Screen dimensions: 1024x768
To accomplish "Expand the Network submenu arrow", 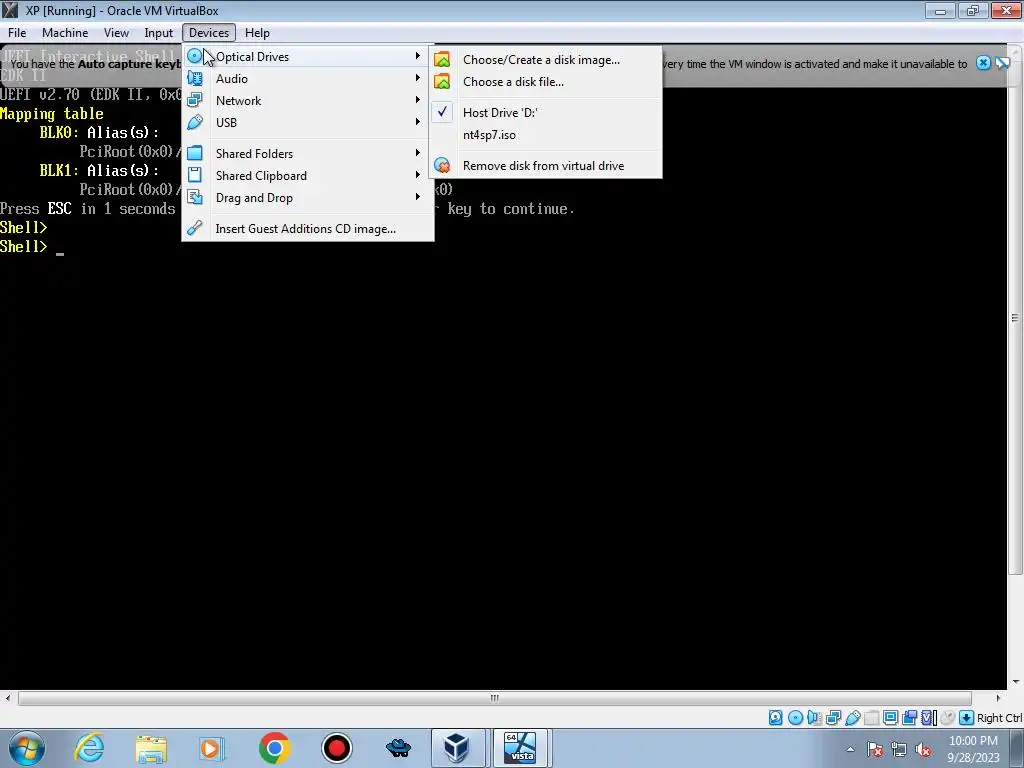I will 418,100.
